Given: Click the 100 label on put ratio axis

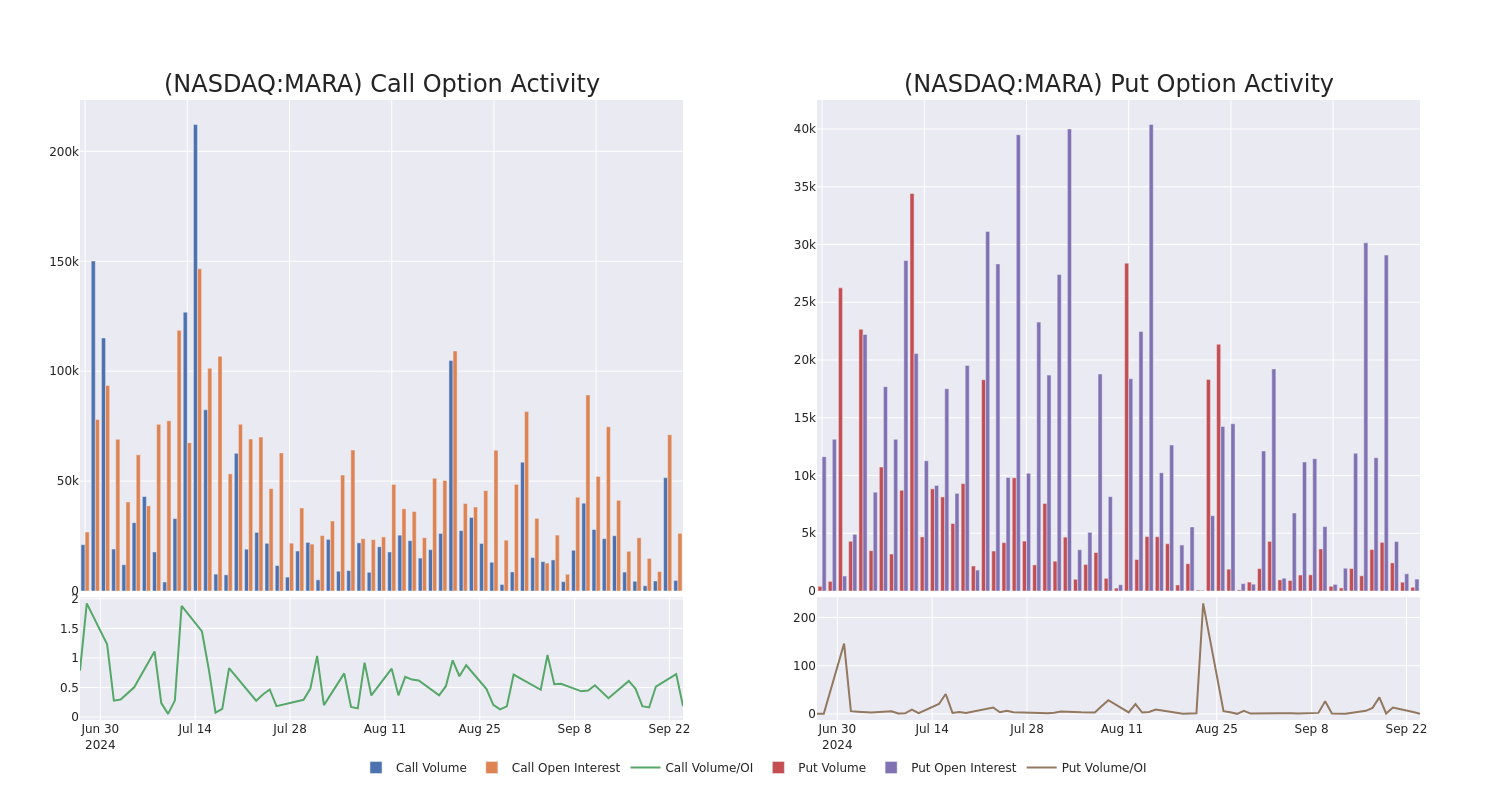Looking at the screenshot, I should point(805,666).
